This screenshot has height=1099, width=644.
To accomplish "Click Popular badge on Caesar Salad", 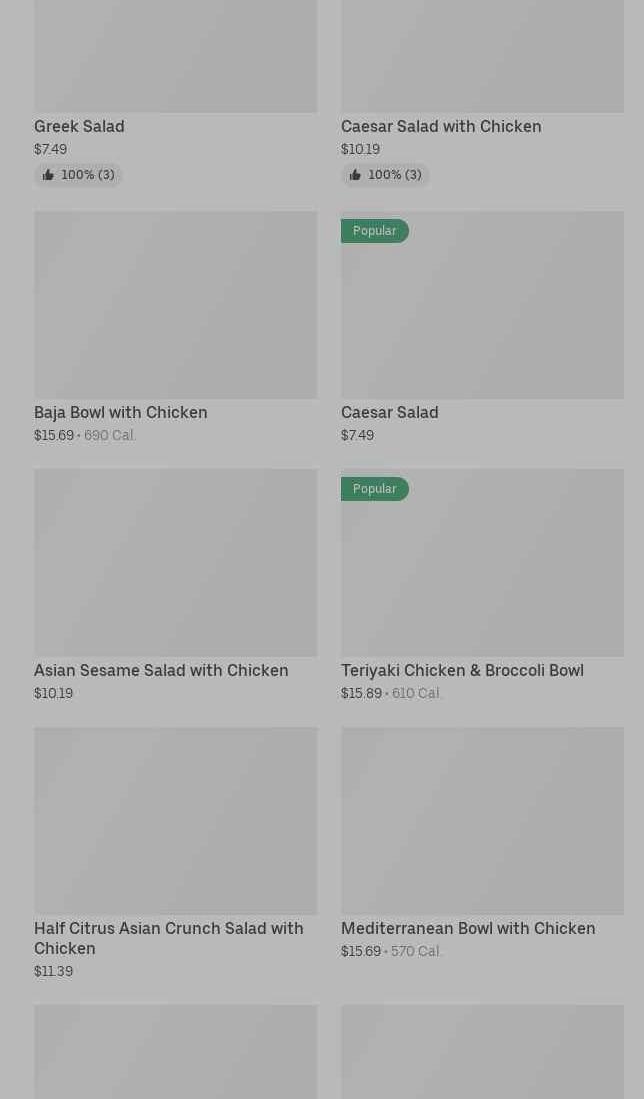I will 375,231.
